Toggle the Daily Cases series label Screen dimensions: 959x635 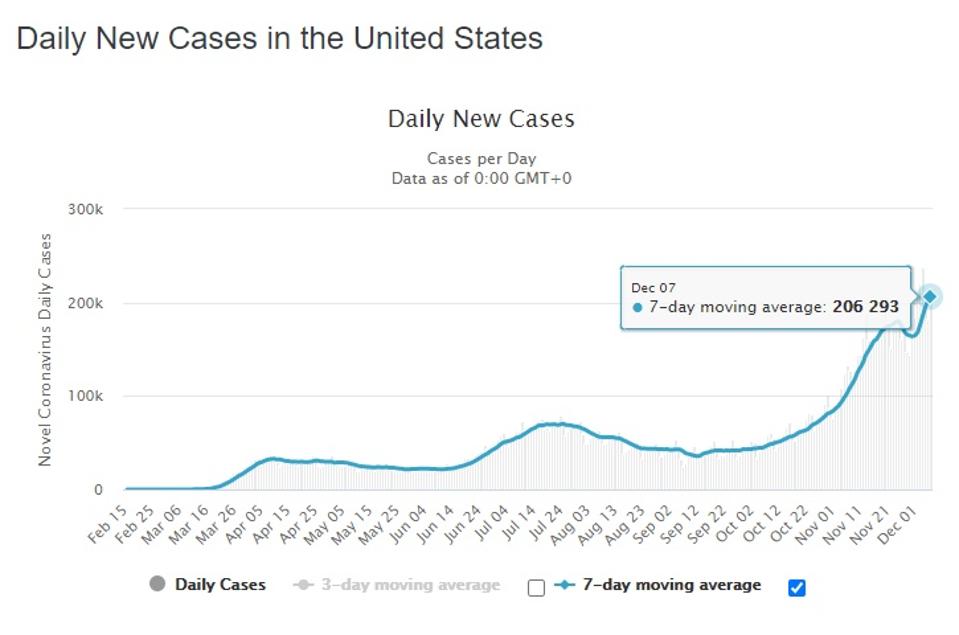220,585
